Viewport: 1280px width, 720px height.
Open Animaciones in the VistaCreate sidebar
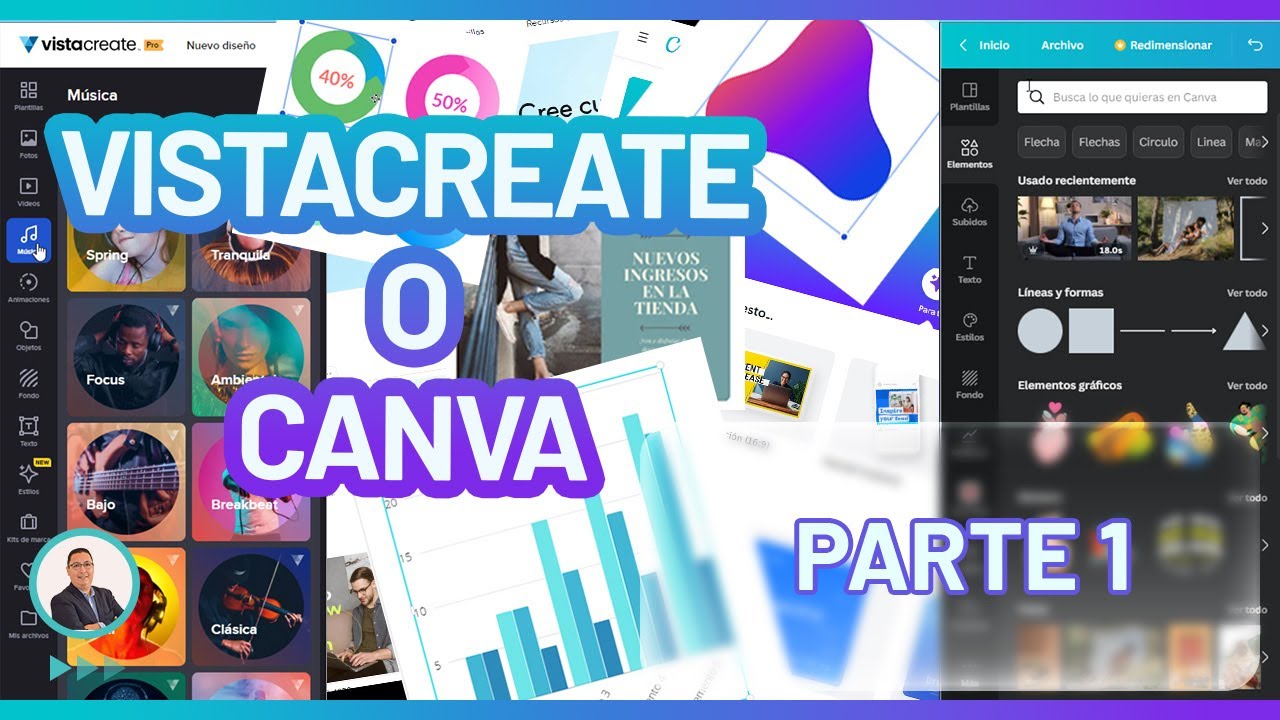coord(28,287)
